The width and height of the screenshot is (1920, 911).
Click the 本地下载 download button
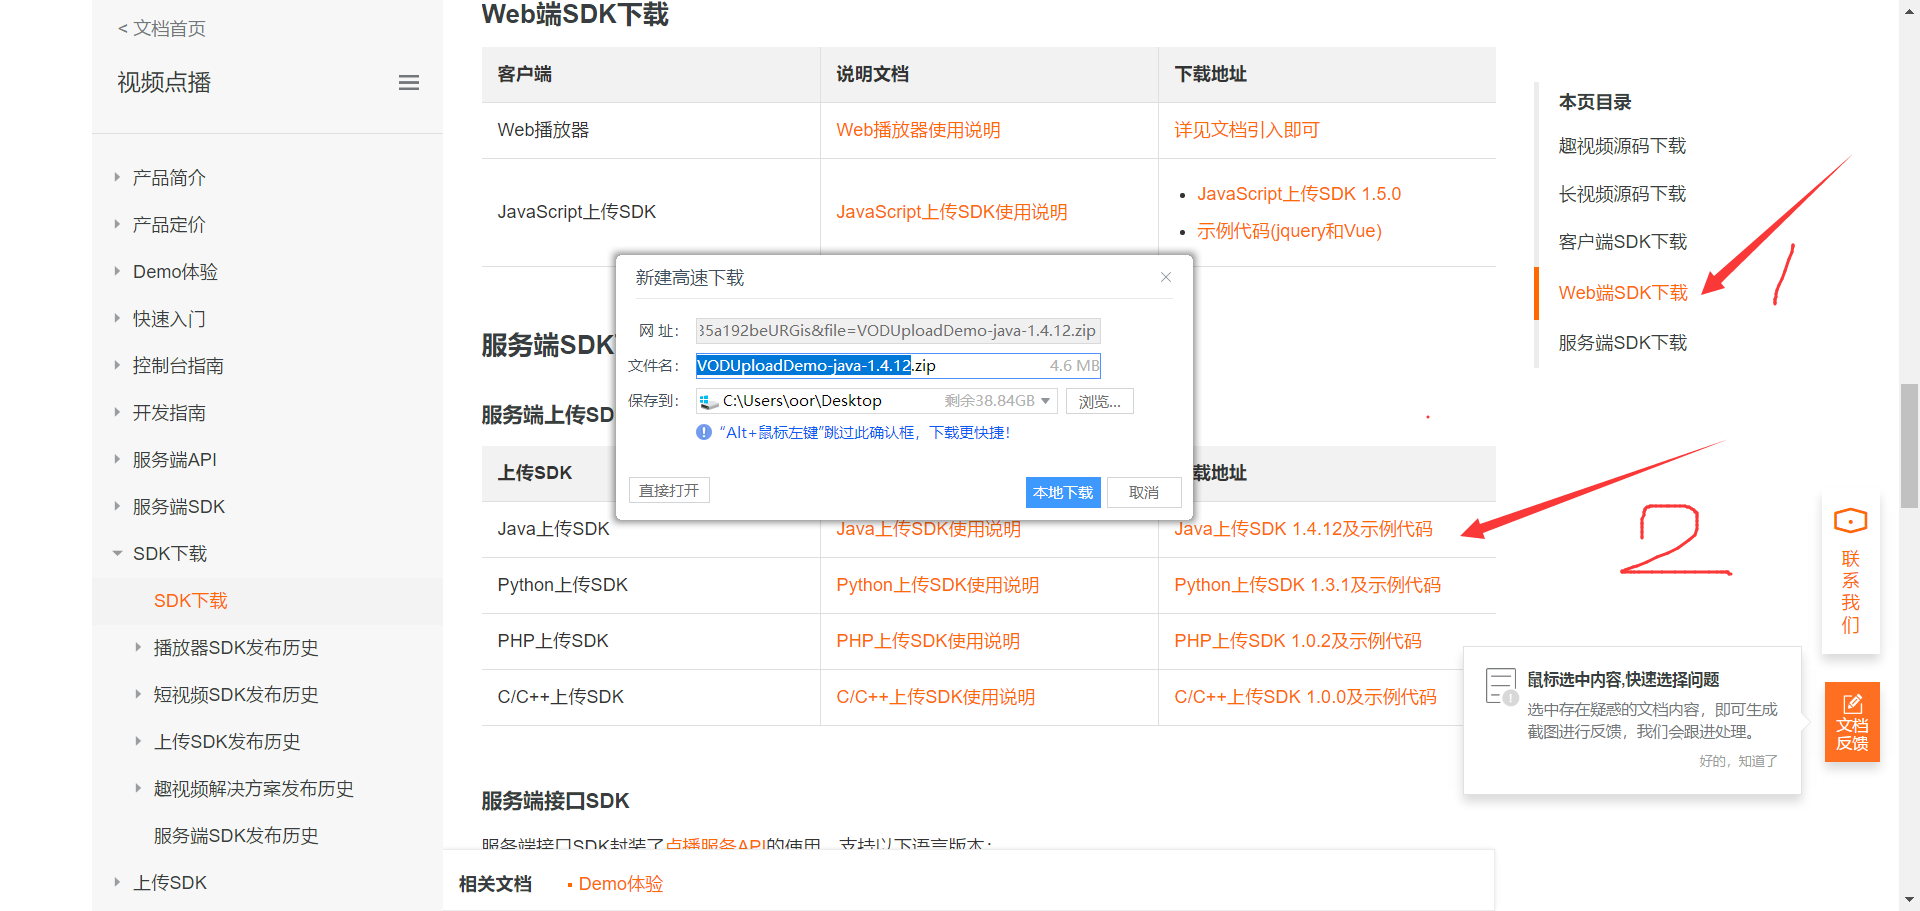(x=1063, y=492)
